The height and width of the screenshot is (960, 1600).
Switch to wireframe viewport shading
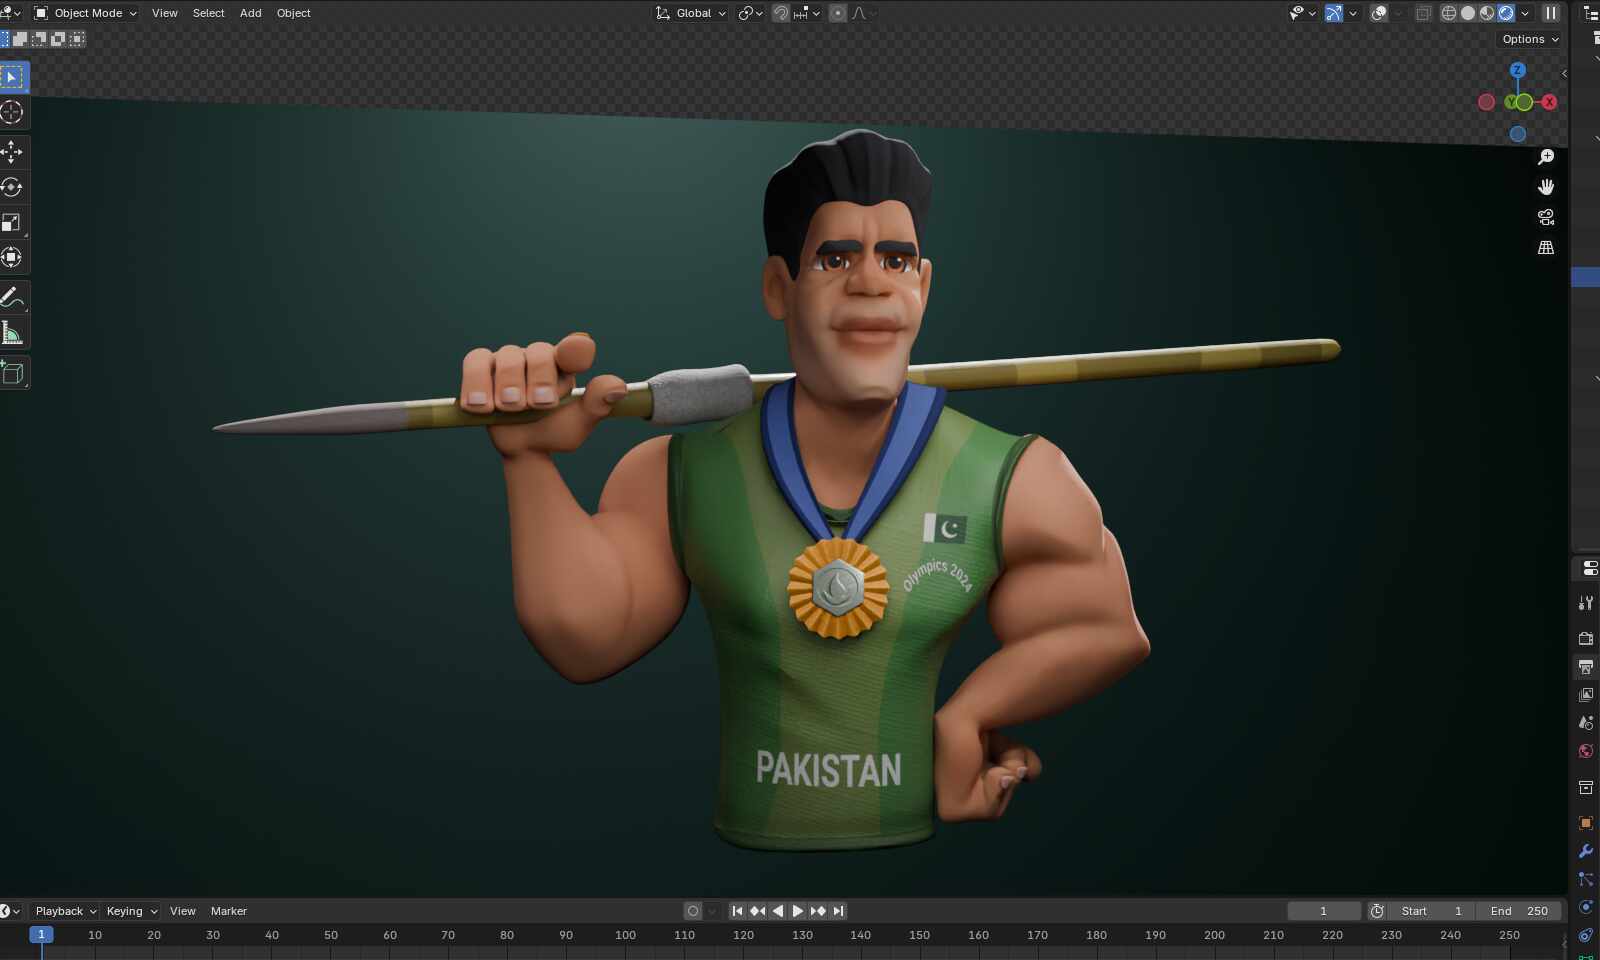click(x=1448, y=13)
